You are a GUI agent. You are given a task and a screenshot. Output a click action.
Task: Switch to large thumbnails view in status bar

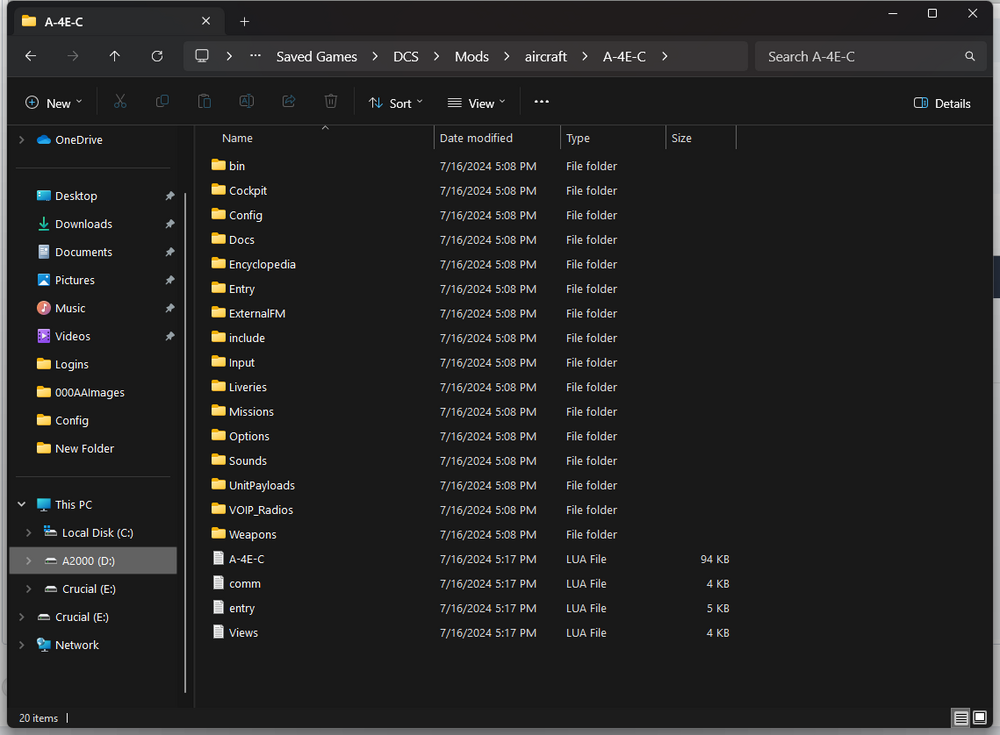[x=980, y=718]
